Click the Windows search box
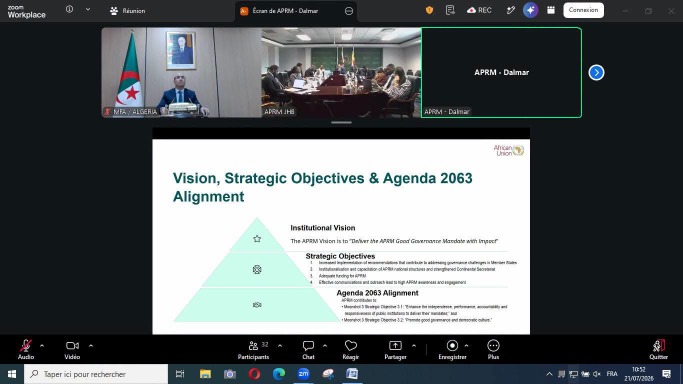This screenshot has width=683, height=384. [x=96, y=374]
